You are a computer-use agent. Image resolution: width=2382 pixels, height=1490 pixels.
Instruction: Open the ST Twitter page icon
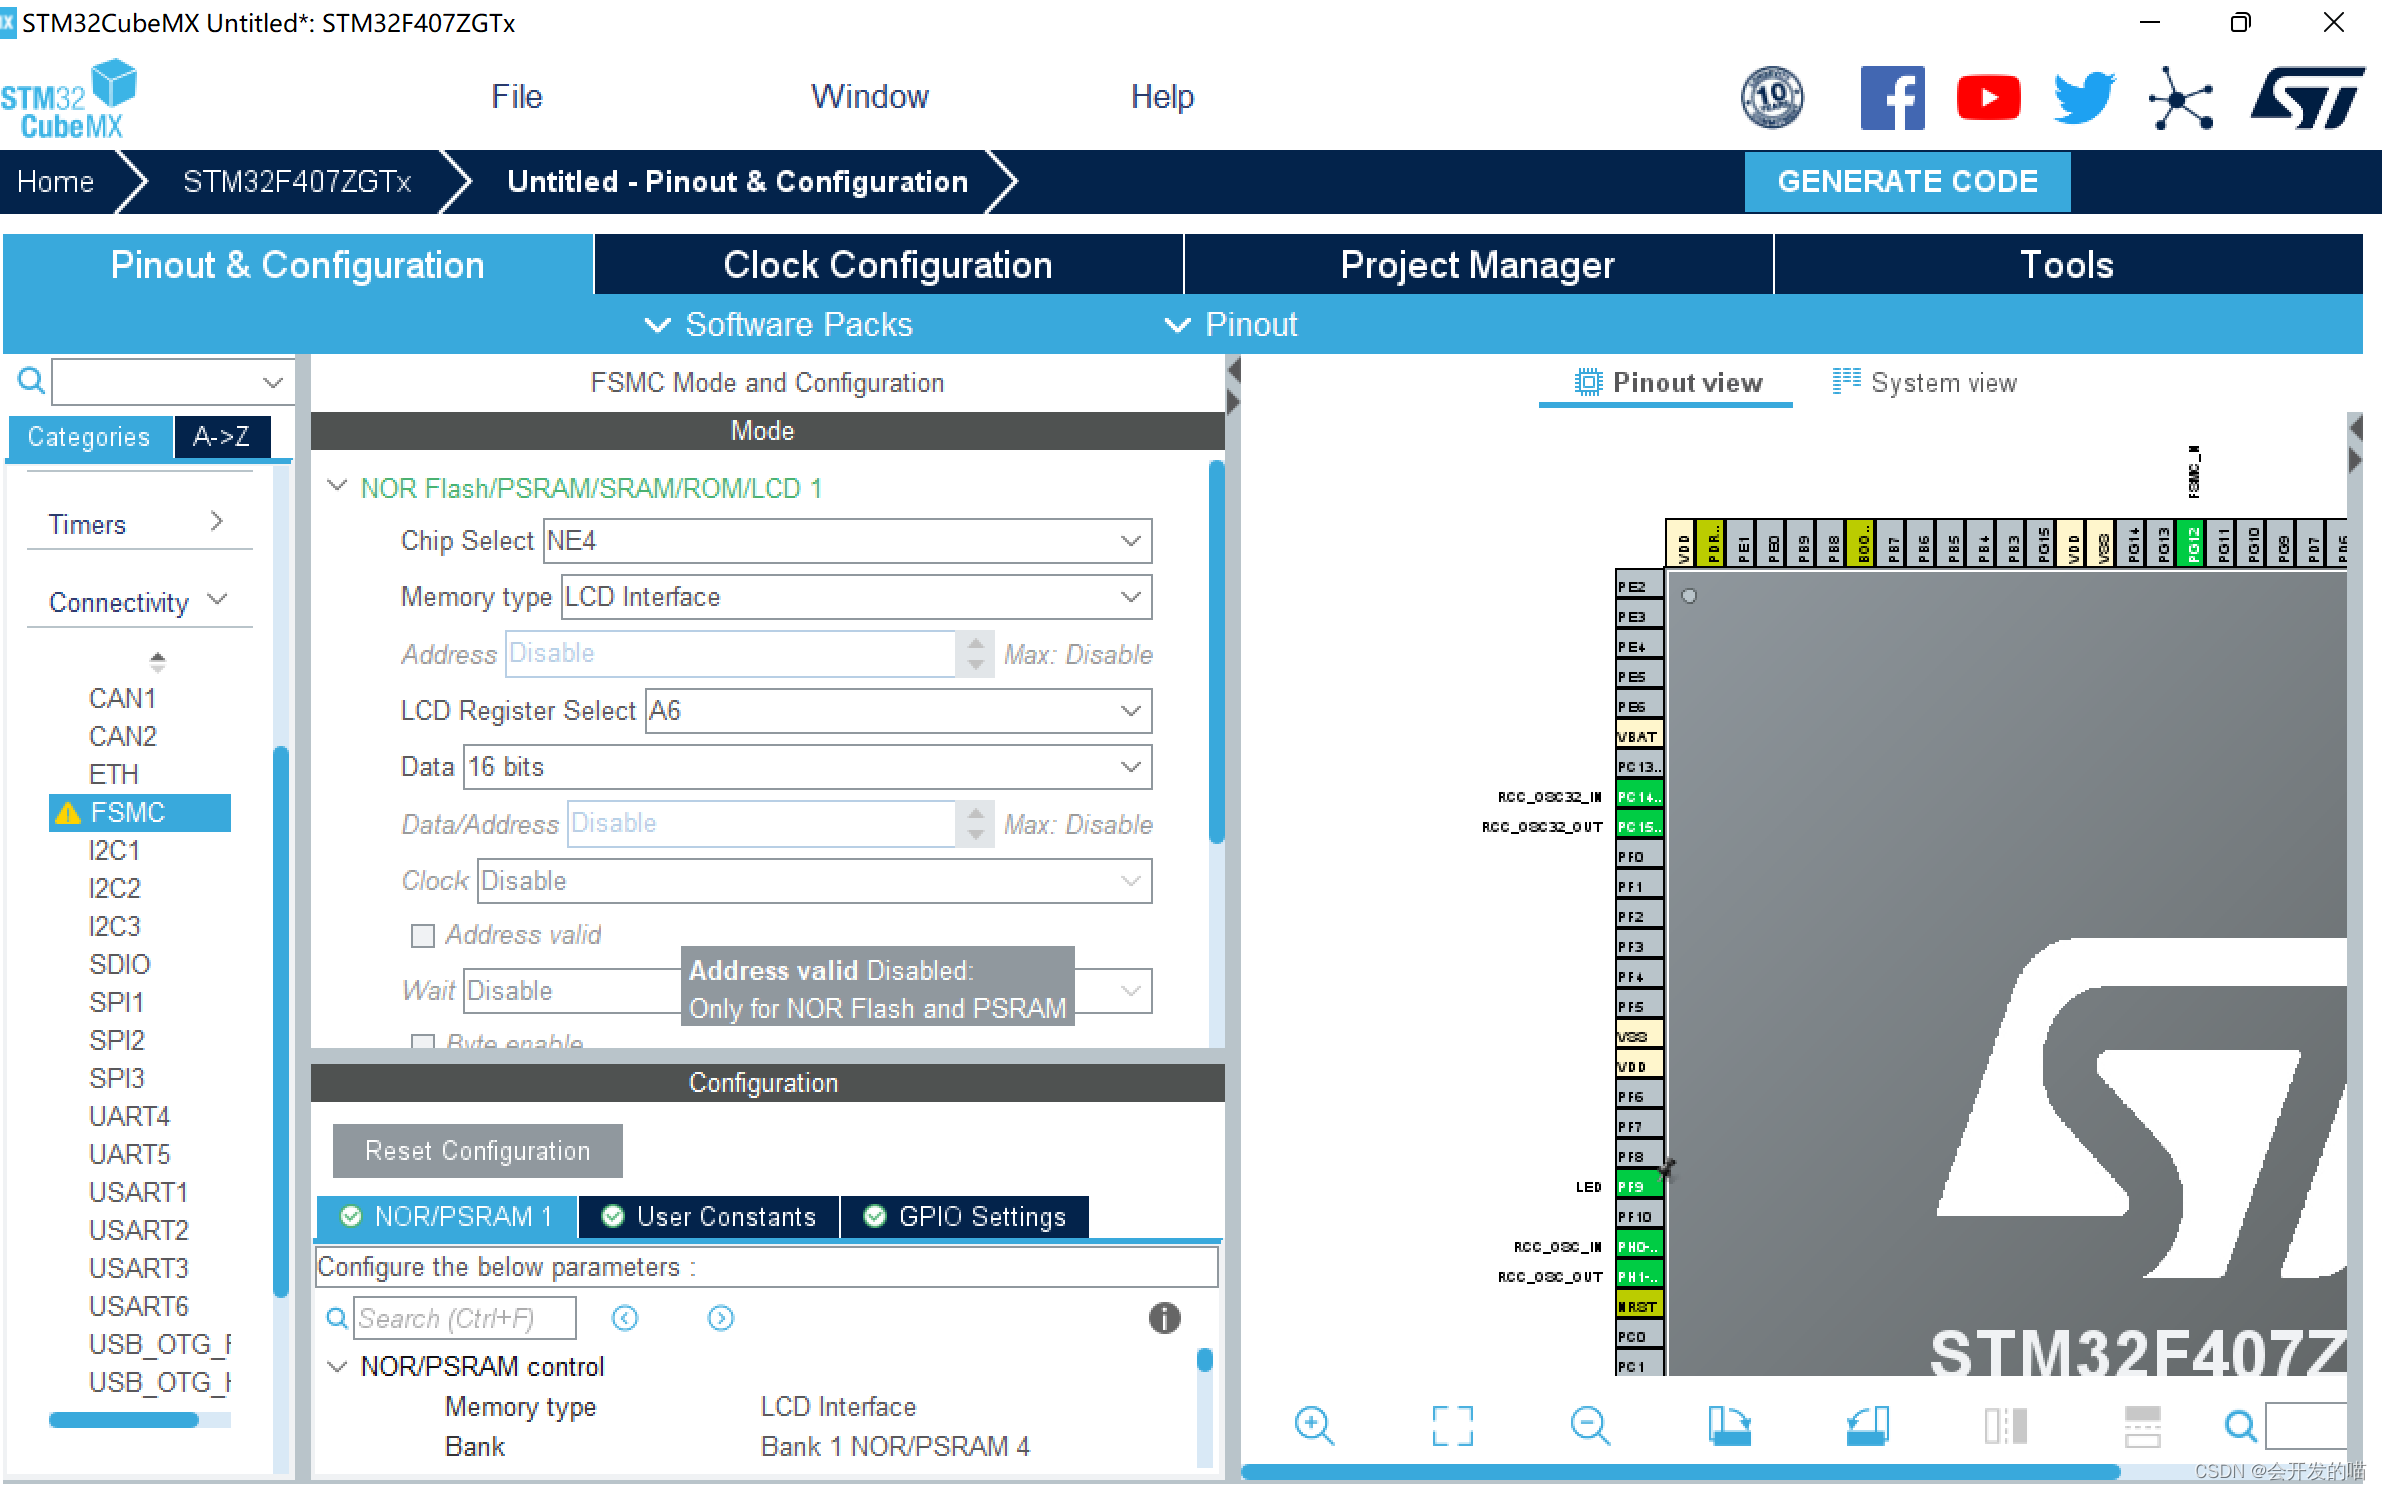coord(2084,98)
